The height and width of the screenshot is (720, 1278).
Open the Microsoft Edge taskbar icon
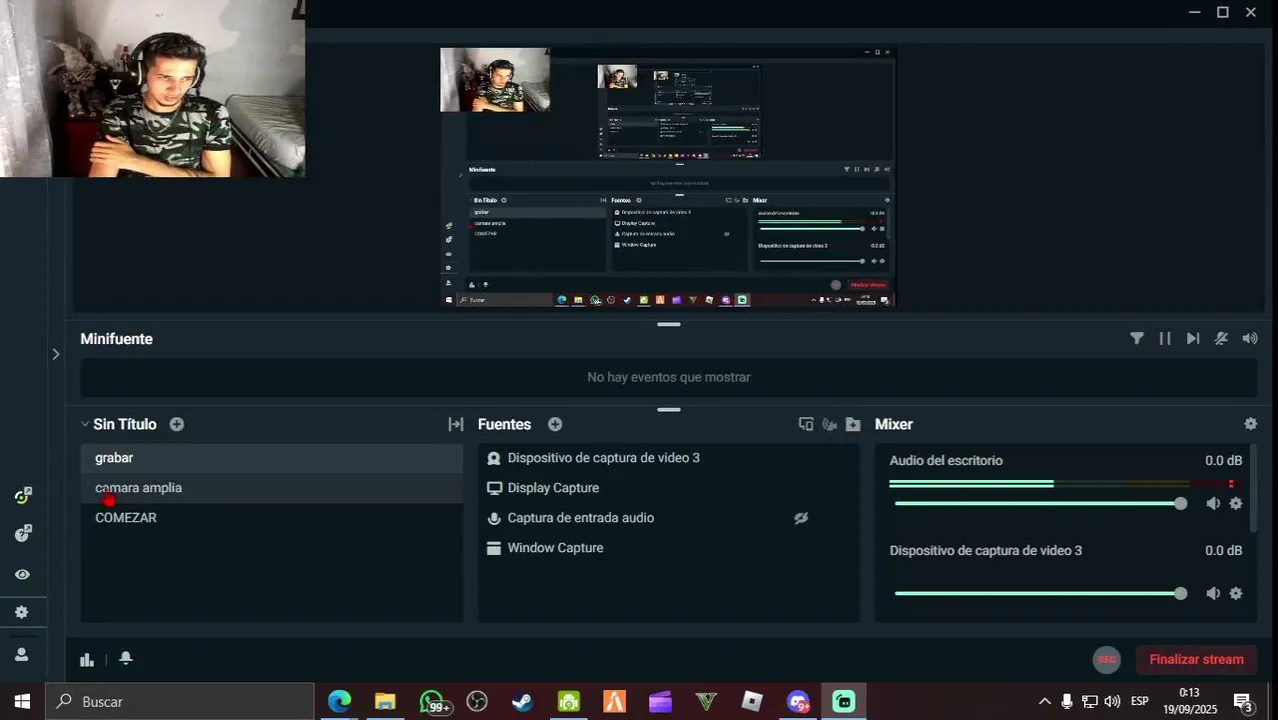(340, 702)
